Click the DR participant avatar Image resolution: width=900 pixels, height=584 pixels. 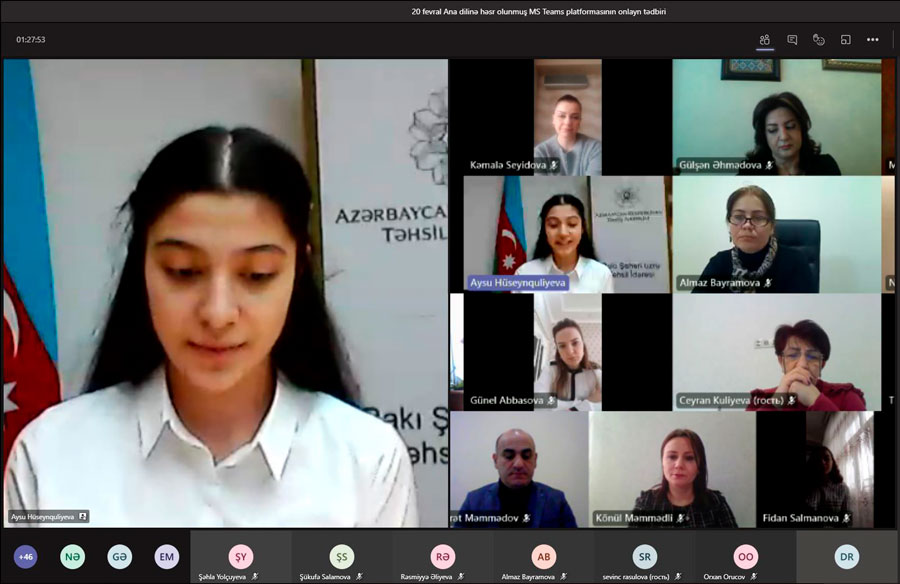(847, 557)
